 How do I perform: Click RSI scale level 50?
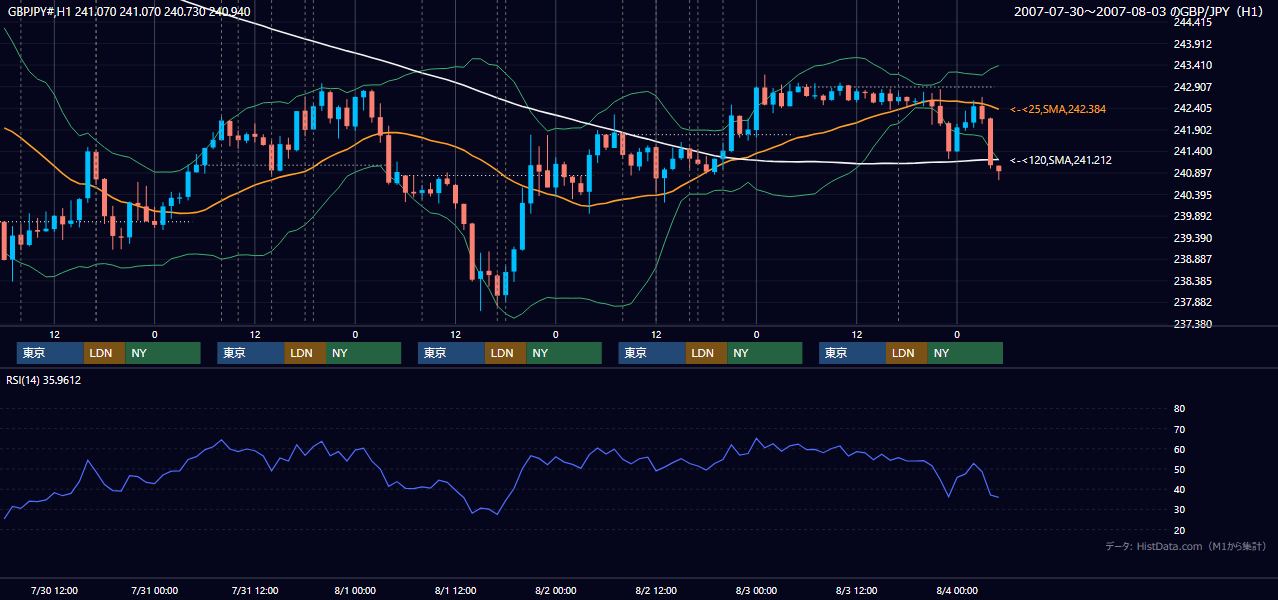click(1179, 470)
